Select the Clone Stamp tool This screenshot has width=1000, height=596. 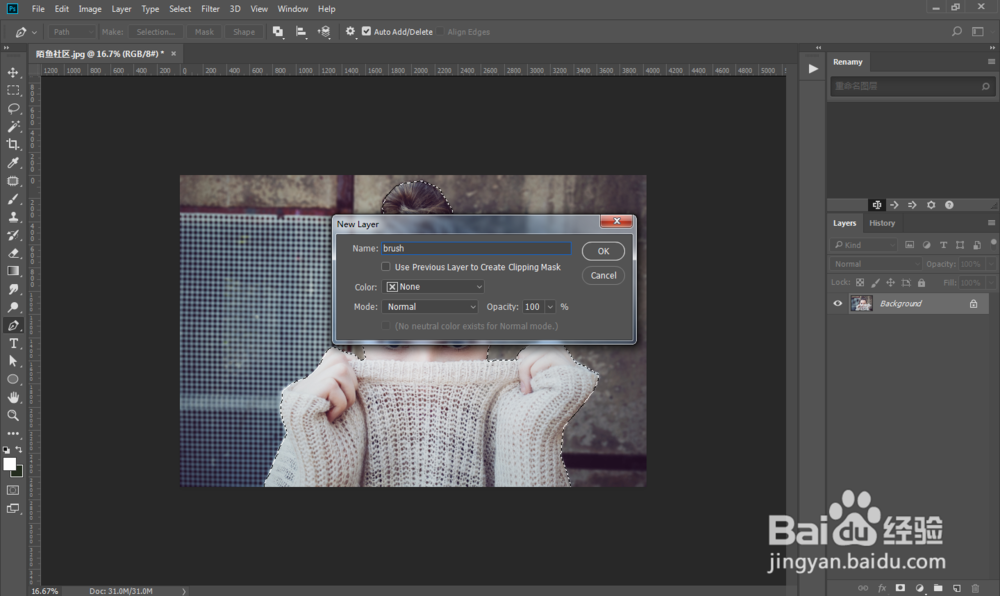click(13, 217)
